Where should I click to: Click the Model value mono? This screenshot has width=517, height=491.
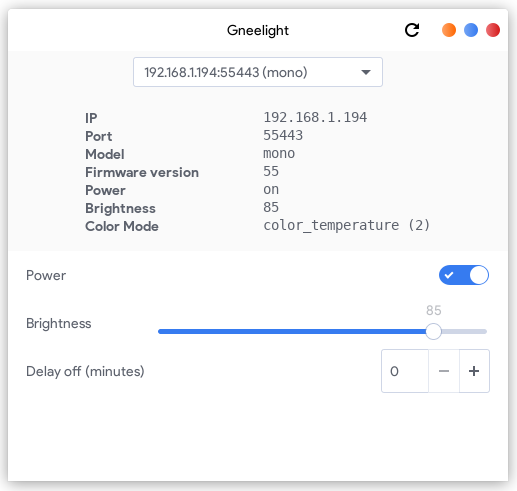279,153
